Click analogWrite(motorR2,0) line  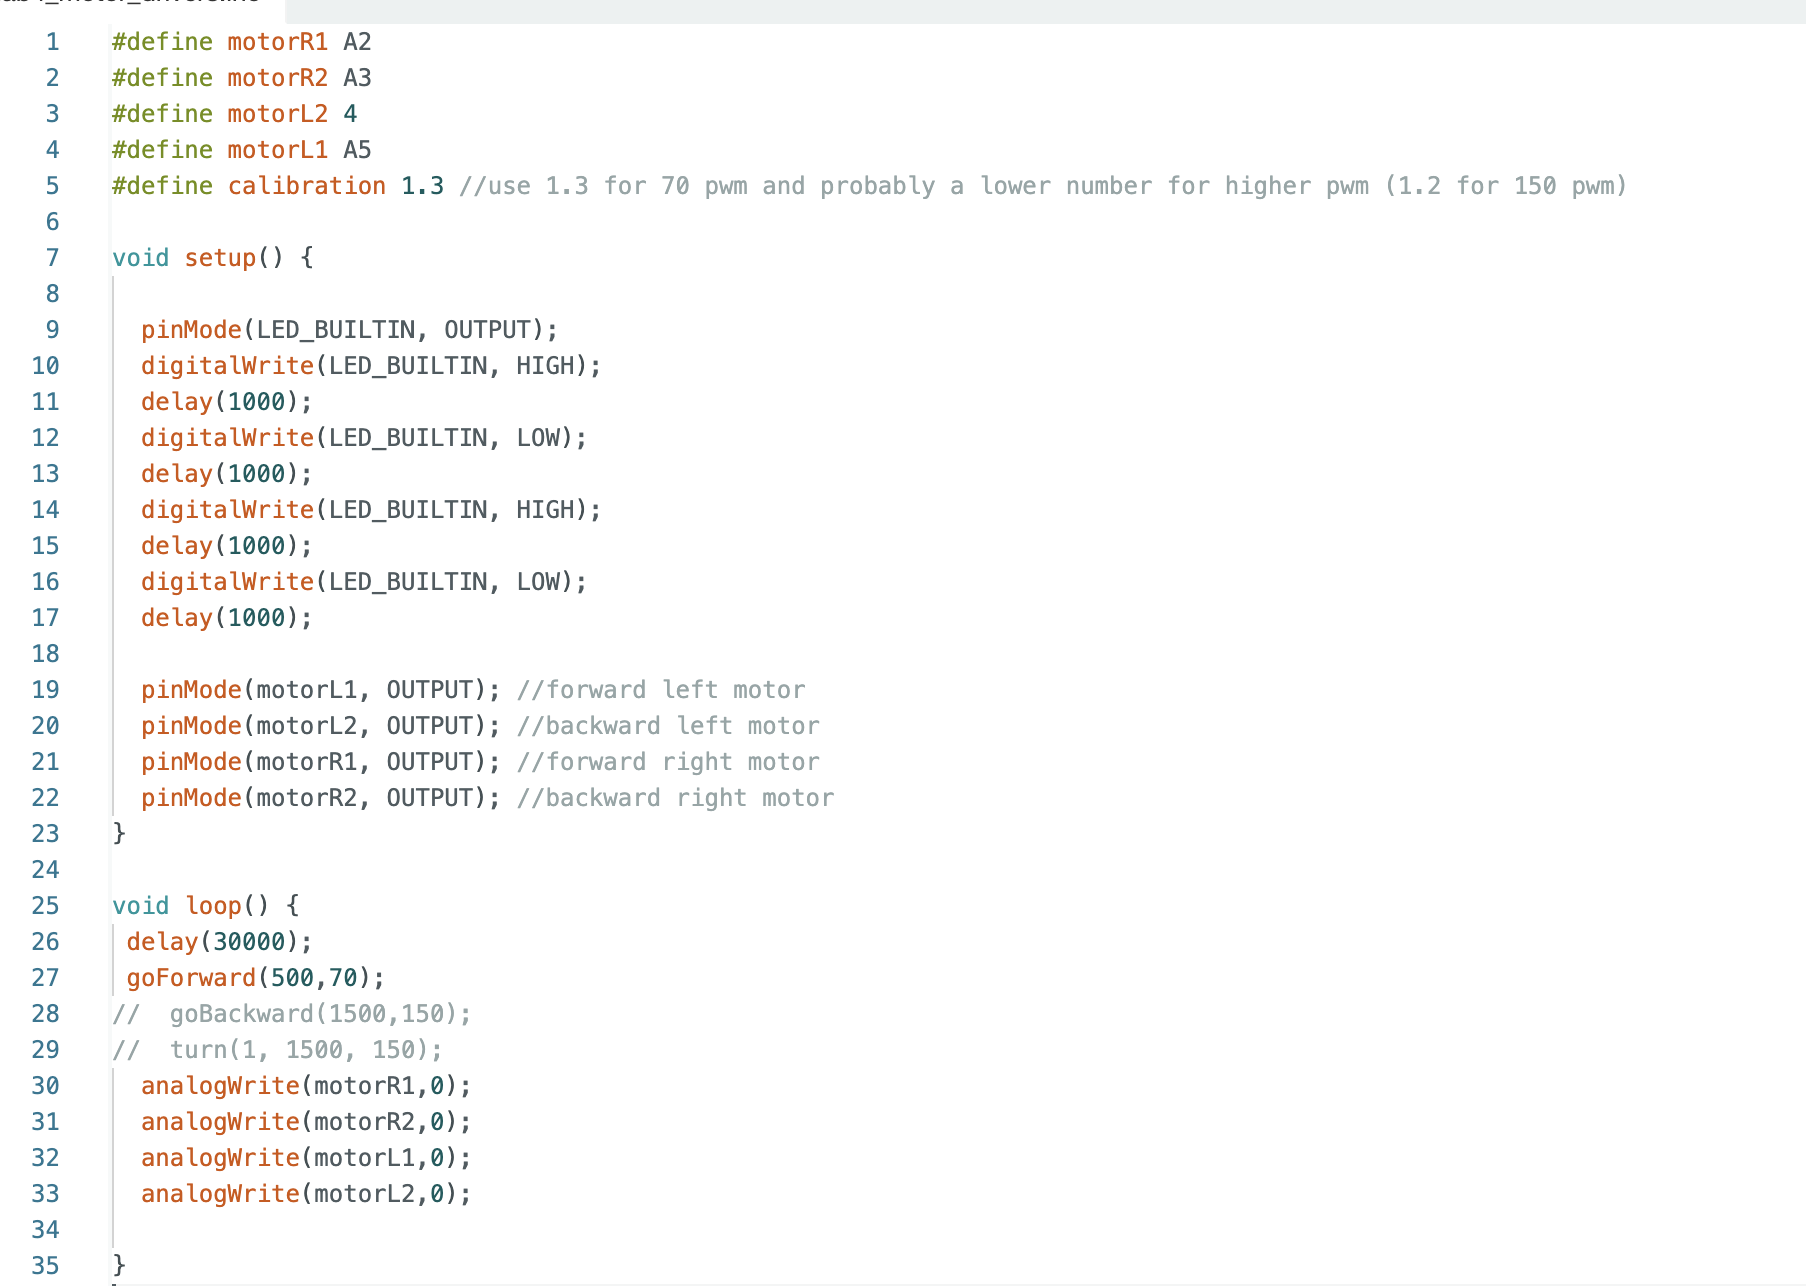pos(306,1122)
